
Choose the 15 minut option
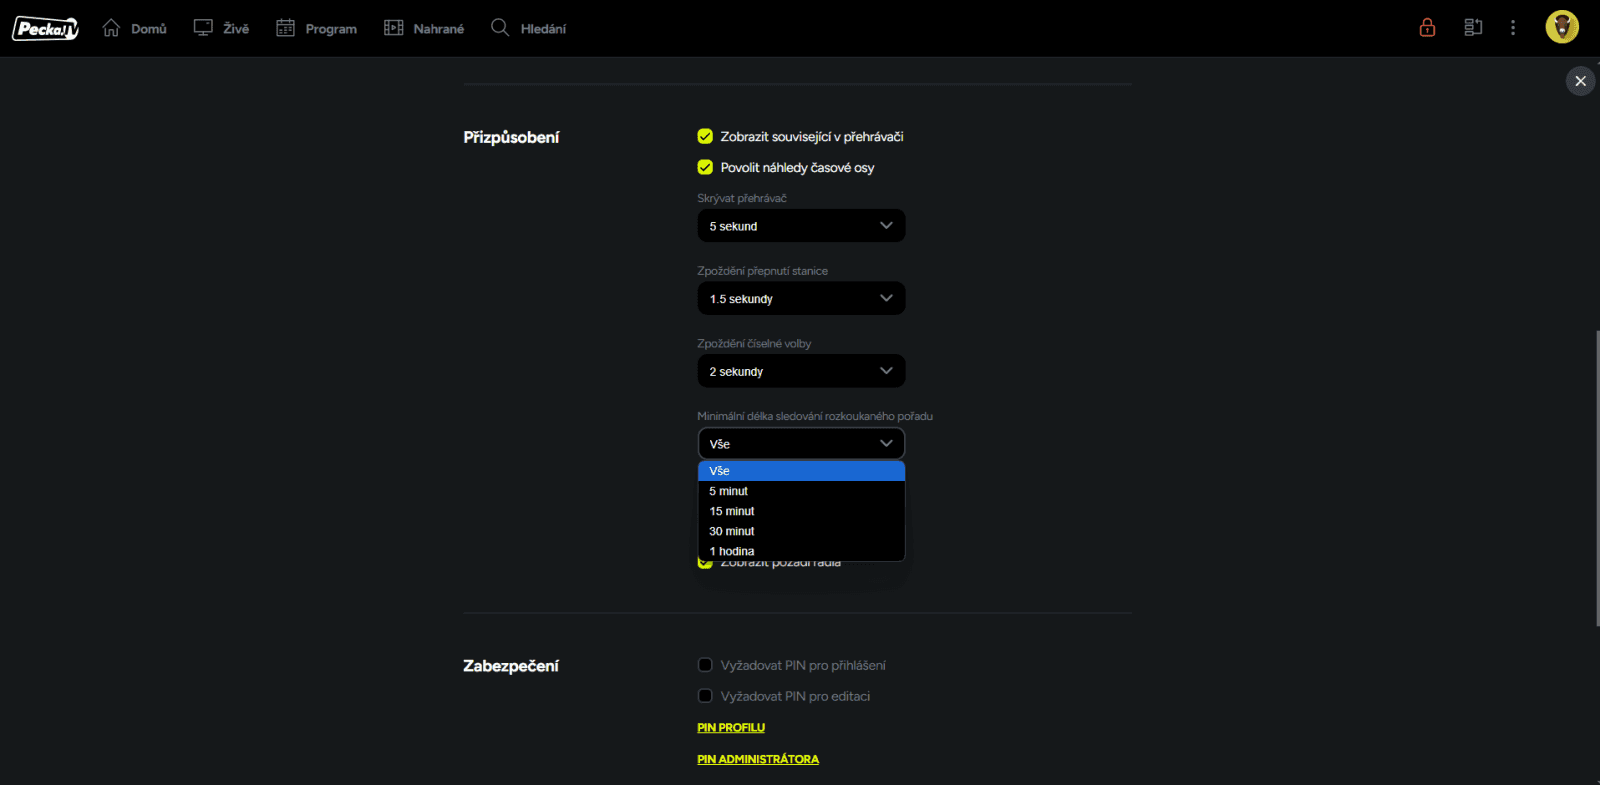[x=801, y=511]
